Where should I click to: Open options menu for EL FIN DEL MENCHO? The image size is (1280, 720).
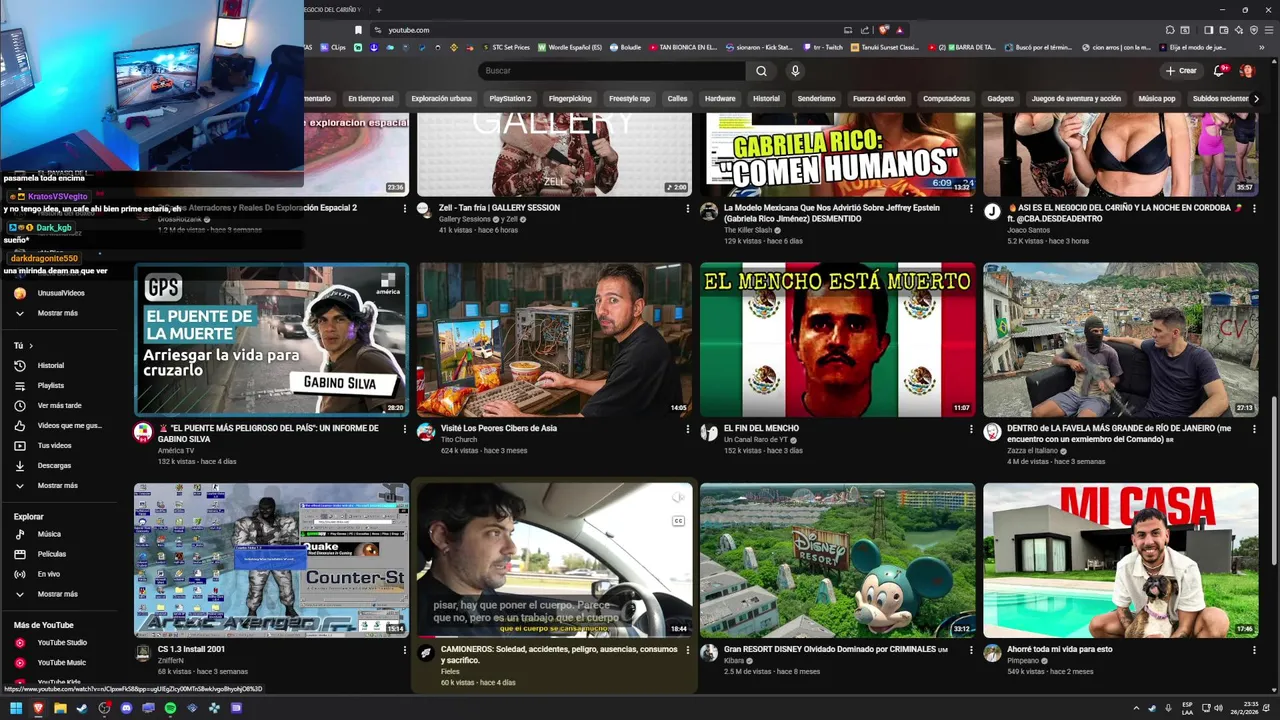(971, 429)
